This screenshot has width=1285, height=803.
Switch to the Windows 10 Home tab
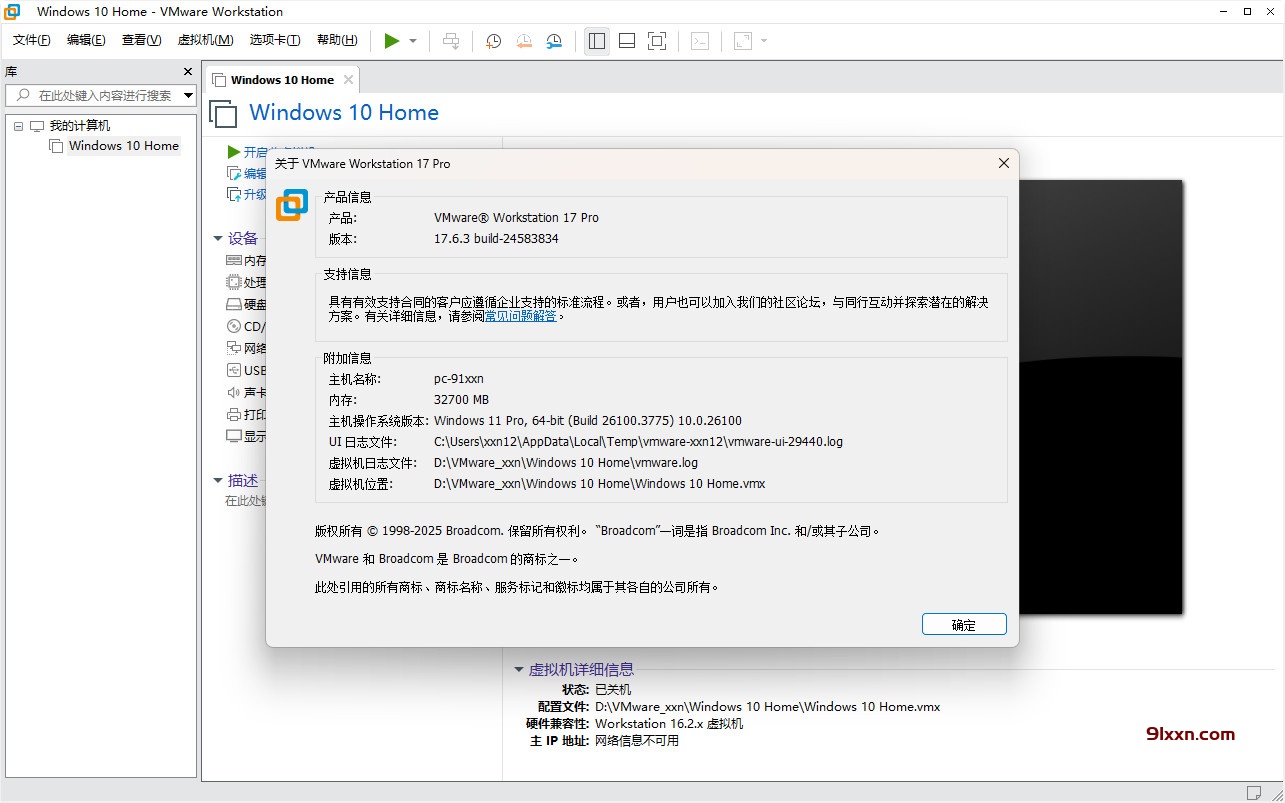(x=281, y=80)
